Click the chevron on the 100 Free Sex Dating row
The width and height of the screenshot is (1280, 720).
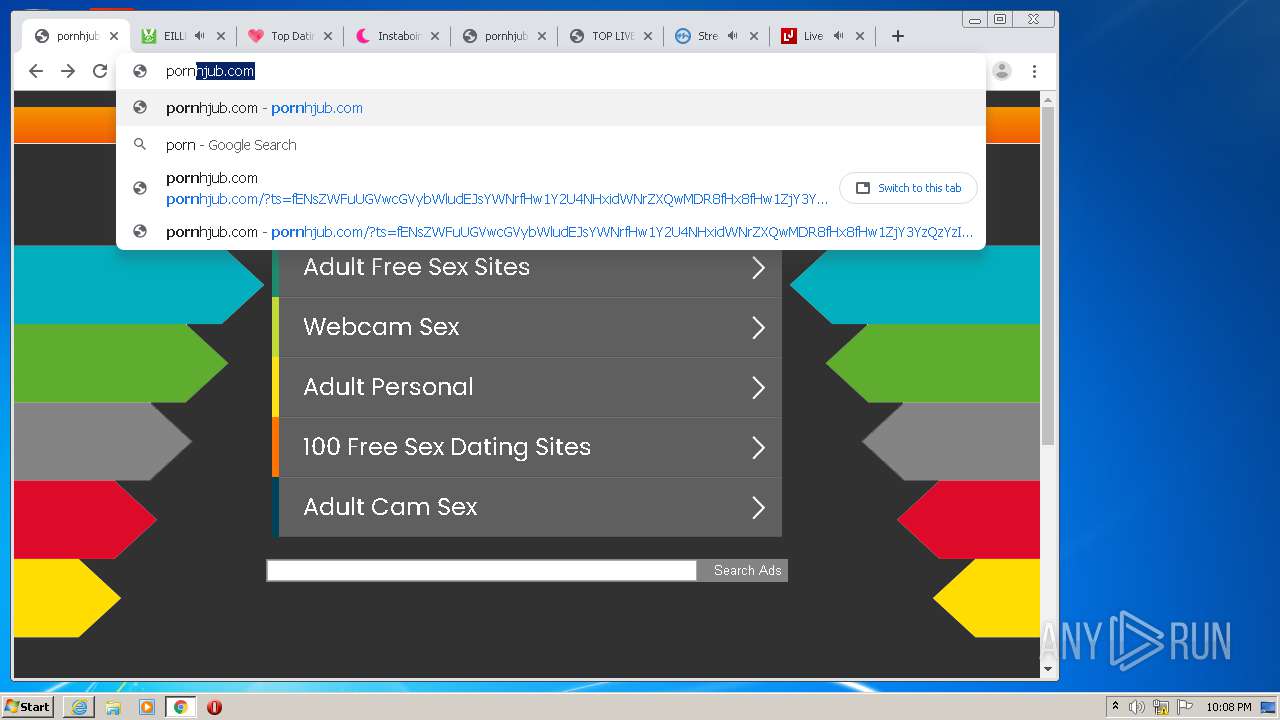(x=758, y=448)
